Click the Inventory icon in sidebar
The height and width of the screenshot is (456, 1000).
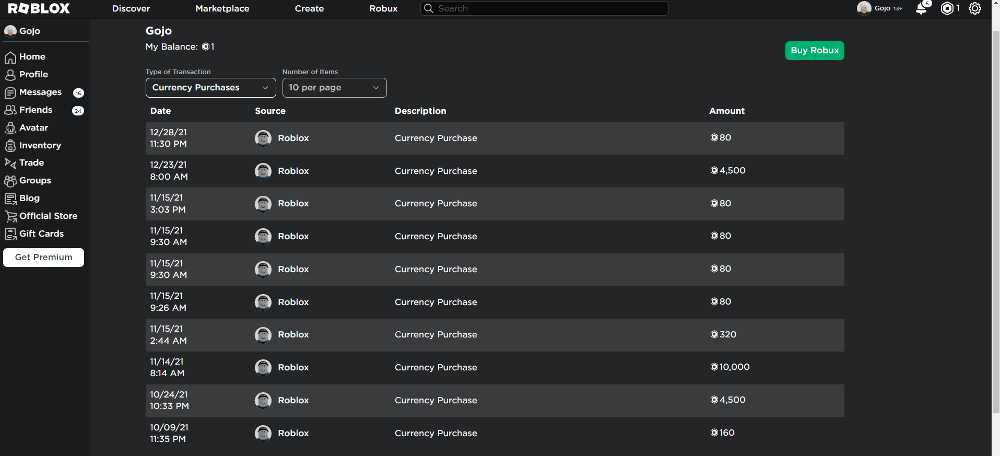[10, 145]
